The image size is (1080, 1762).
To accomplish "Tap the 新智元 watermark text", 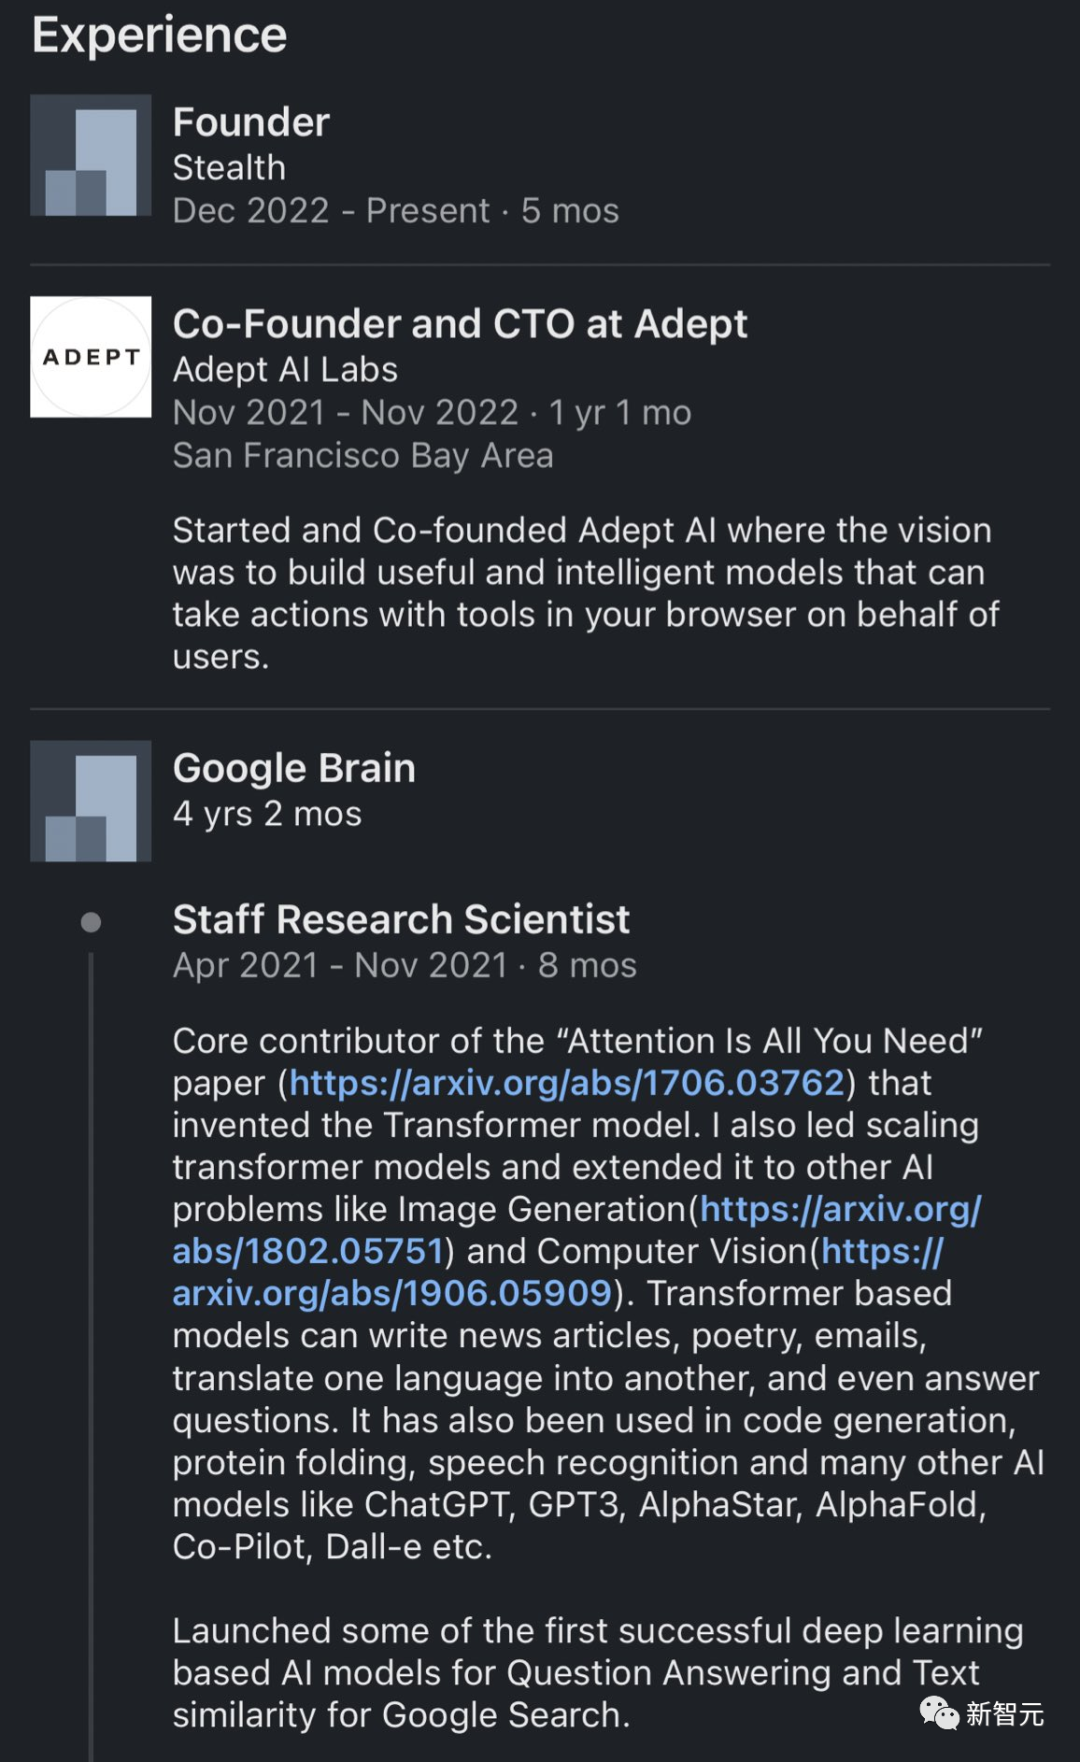I will (x=1005, y=1714).
